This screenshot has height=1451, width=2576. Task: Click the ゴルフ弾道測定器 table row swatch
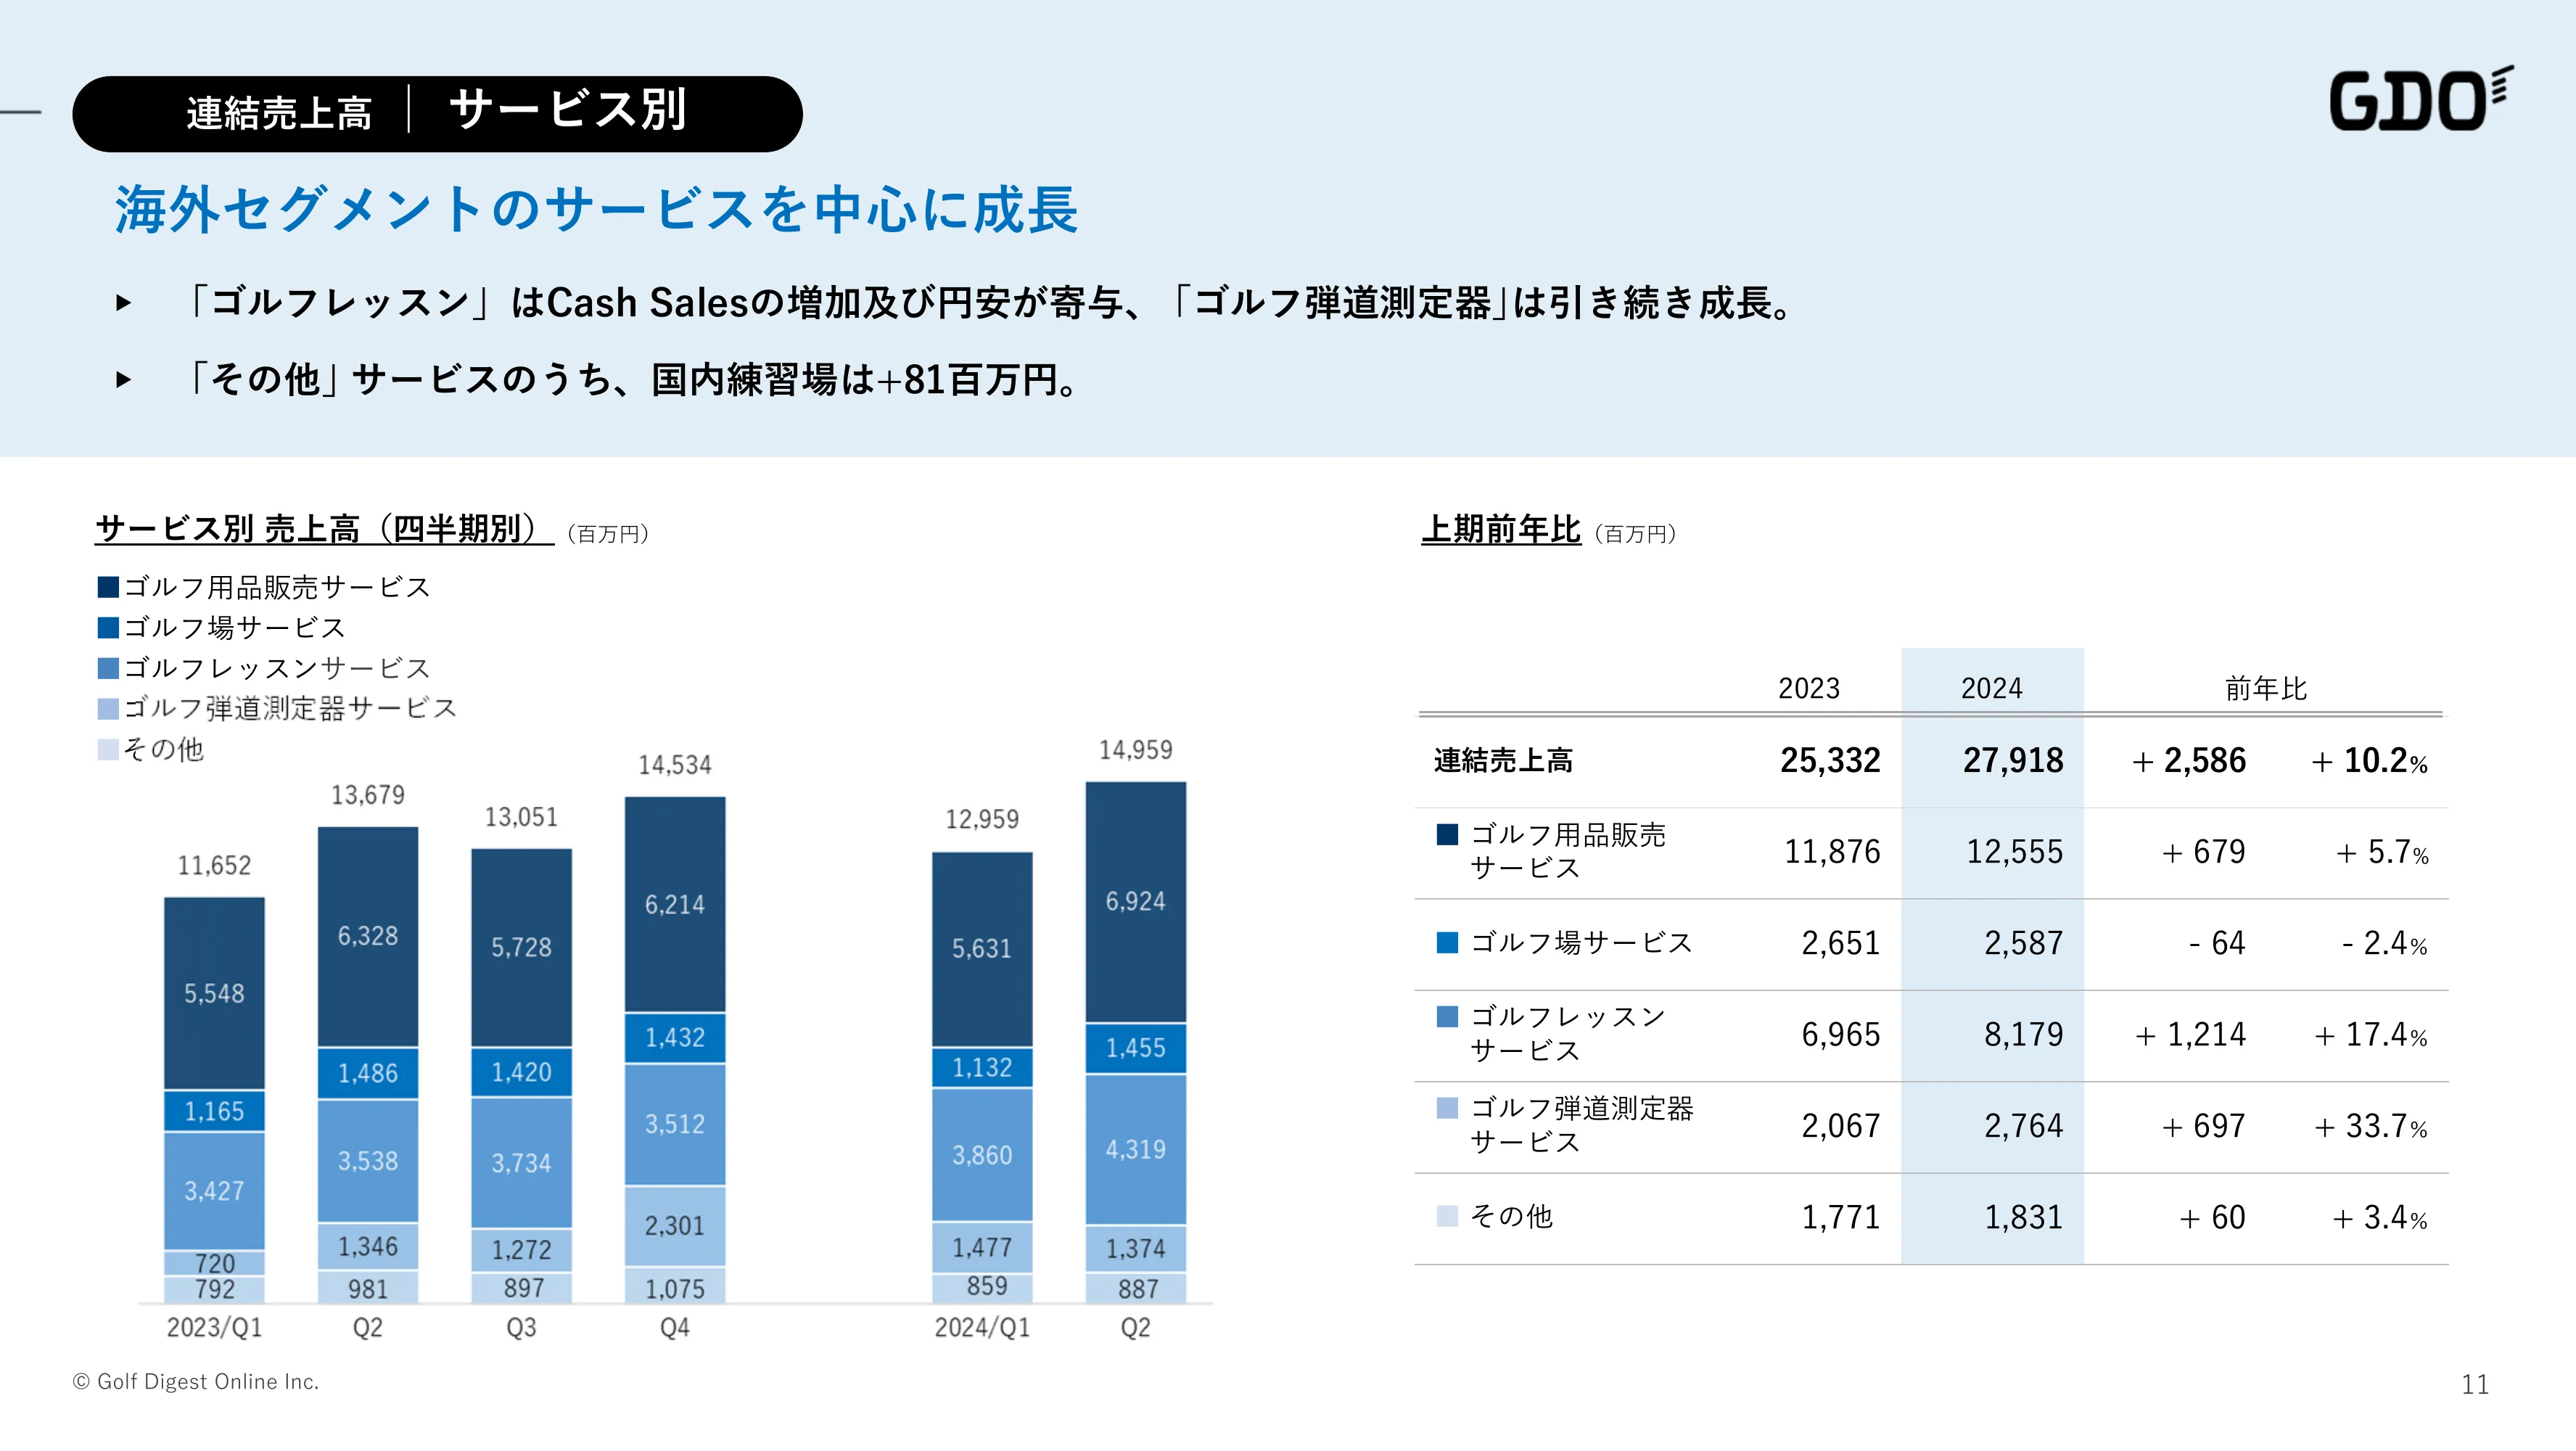(x=1447, y=1108)
